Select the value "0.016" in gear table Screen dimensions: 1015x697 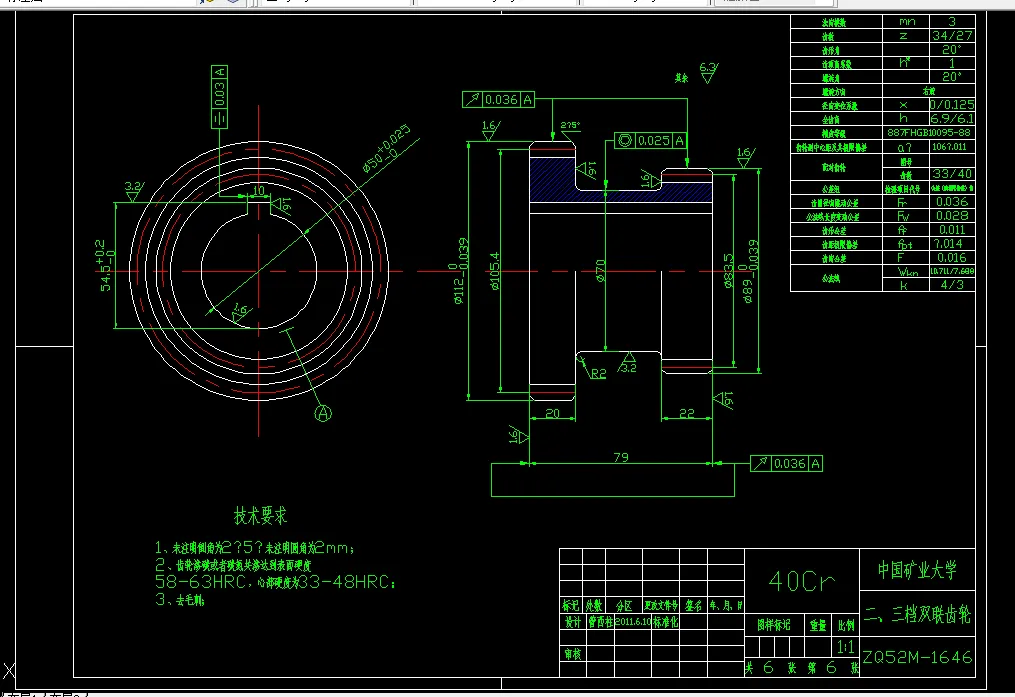click(952, 258)
